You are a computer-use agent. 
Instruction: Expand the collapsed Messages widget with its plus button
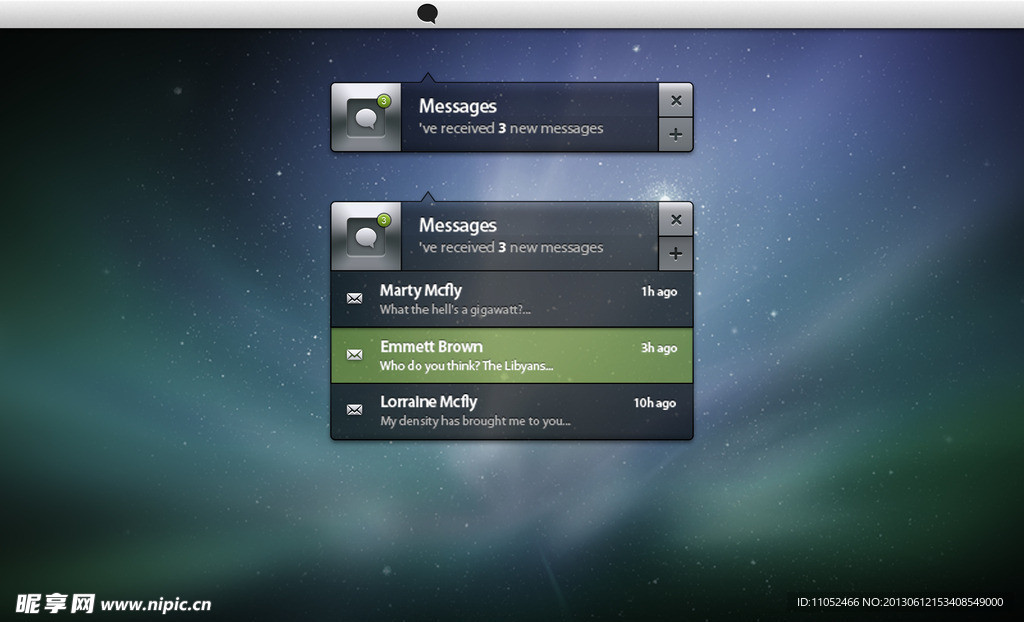click(x=676, y=135)
